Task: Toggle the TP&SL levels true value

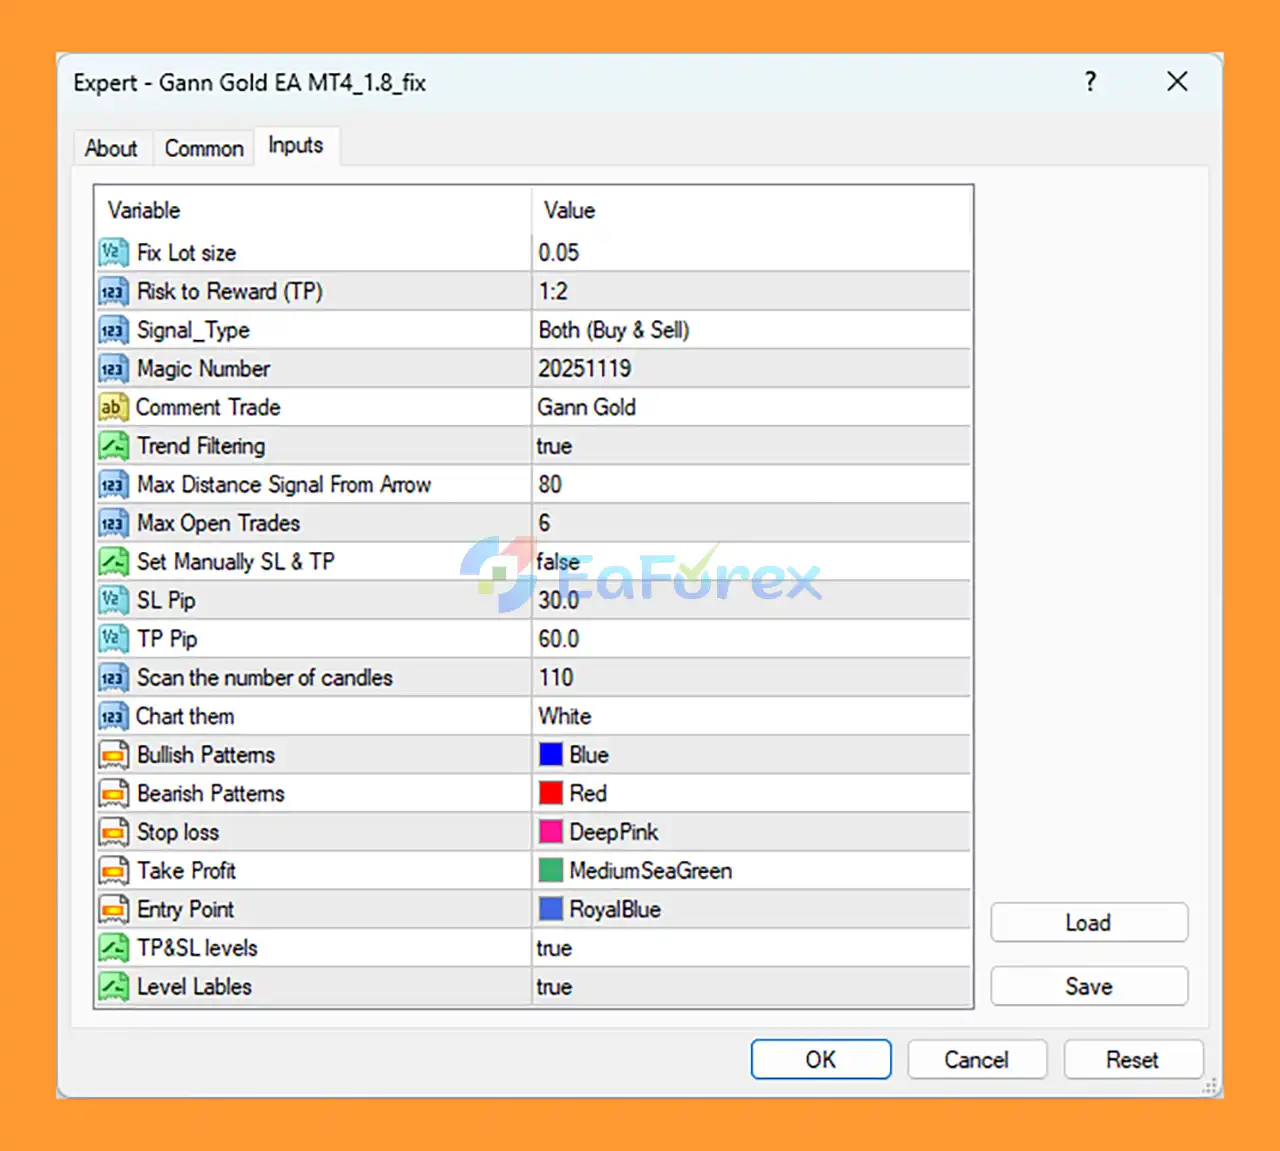Action: tap(555, 948)
